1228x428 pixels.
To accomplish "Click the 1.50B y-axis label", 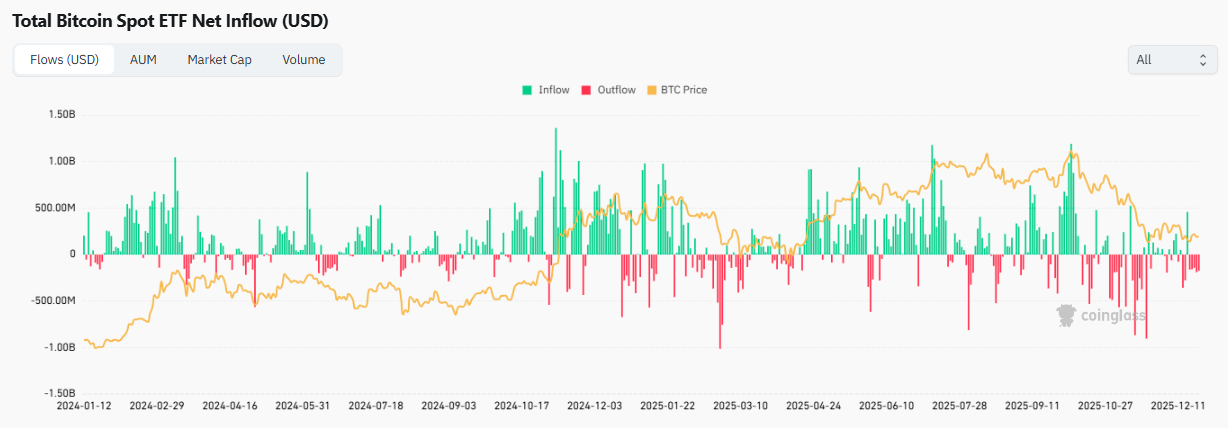I will [61, 115].
